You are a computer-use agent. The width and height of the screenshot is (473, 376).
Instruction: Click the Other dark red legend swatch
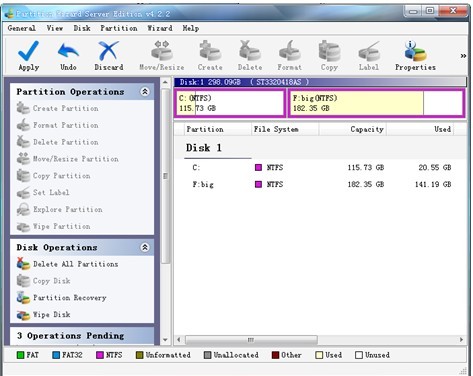pyautogui.click(x=275, y=355)
